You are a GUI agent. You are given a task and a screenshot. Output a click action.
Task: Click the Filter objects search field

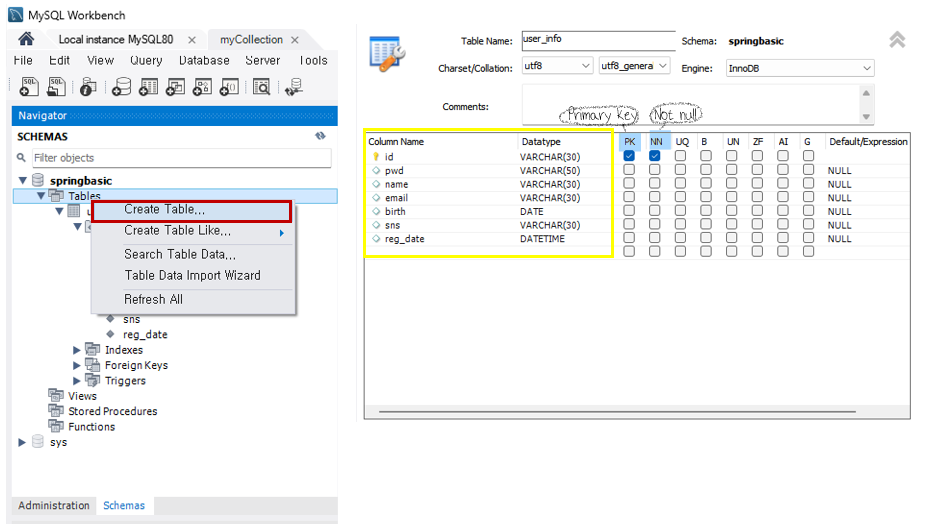click(x=182, y=158)
